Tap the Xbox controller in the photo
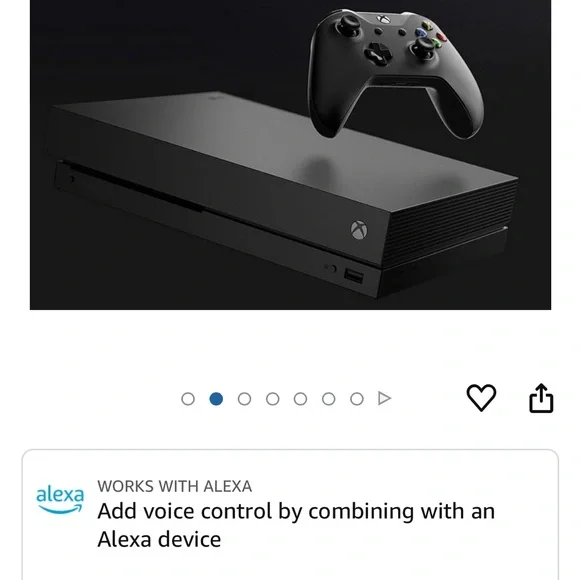This screenshot has width=580, height=580. 396,74
